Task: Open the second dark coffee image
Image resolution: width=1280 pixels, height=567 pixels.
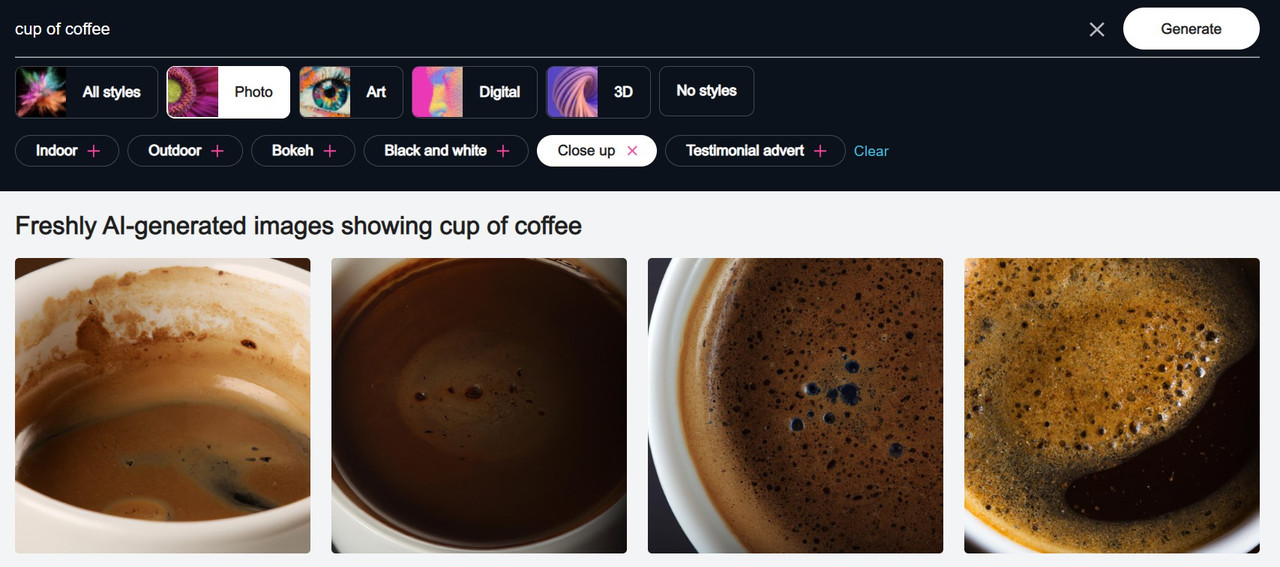Action: tap(479, 405)
